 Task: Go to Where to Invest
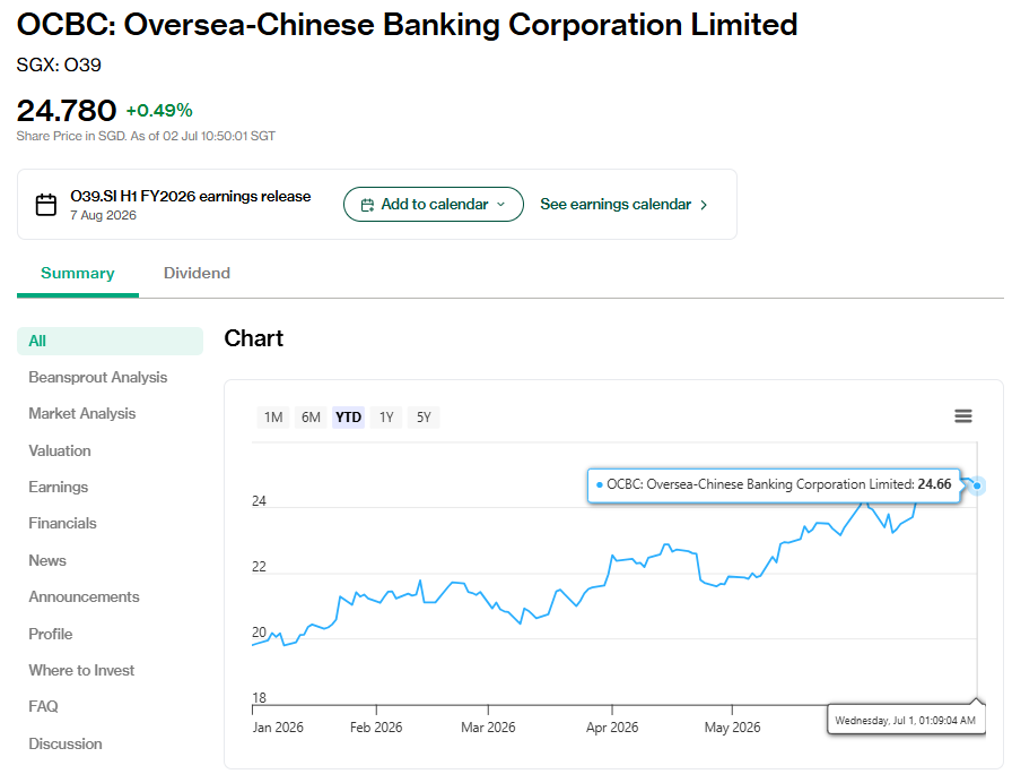coord(81,670)
